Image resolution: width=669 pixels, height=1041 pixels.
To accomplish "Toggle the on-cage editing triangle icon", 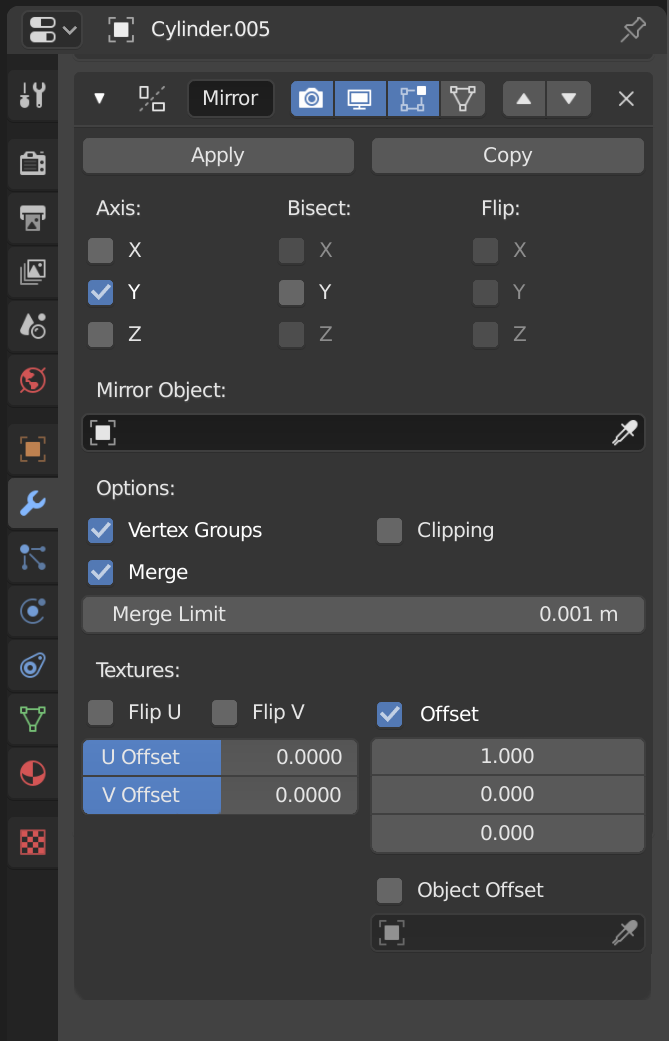I will click(463, 99).
